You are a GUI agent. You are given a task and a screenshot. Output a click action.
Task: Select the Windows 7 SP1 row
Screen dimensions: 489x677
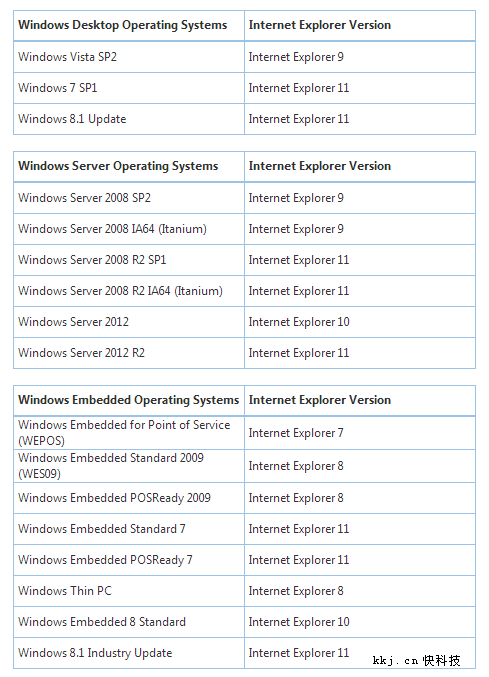pos(244,88)
